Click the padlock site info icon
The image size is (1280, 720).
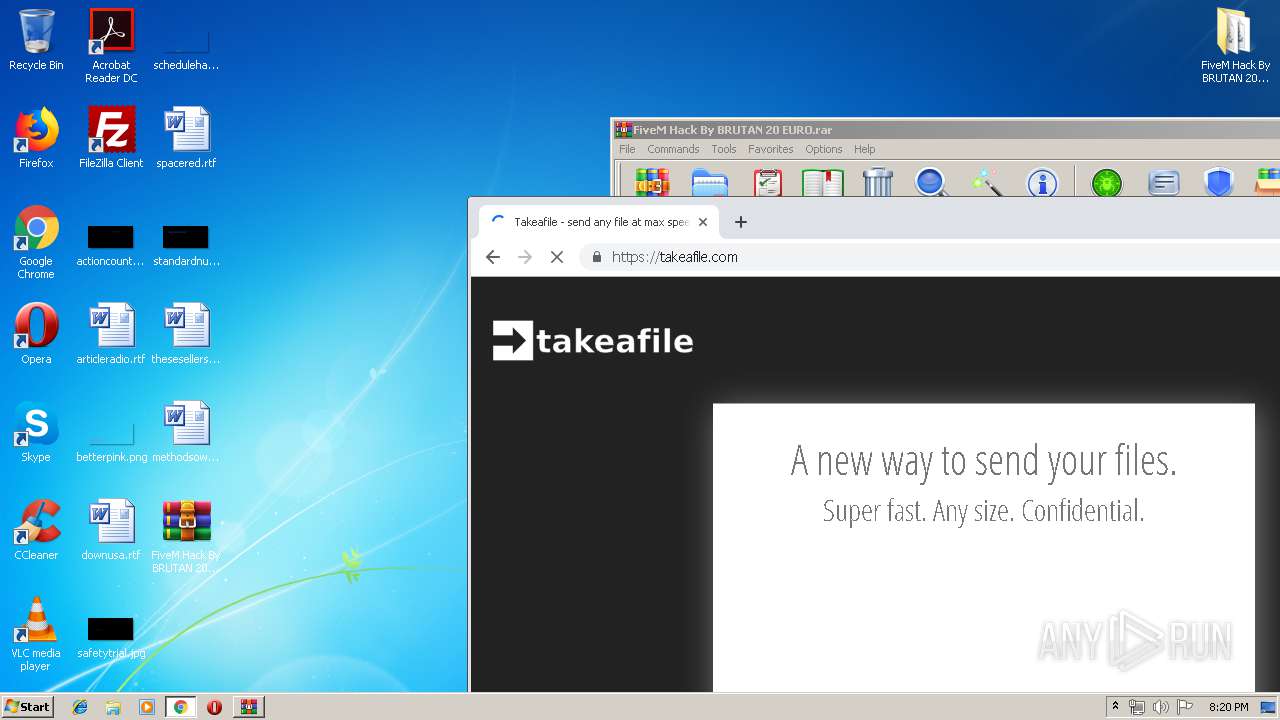[x=597, y=257]
